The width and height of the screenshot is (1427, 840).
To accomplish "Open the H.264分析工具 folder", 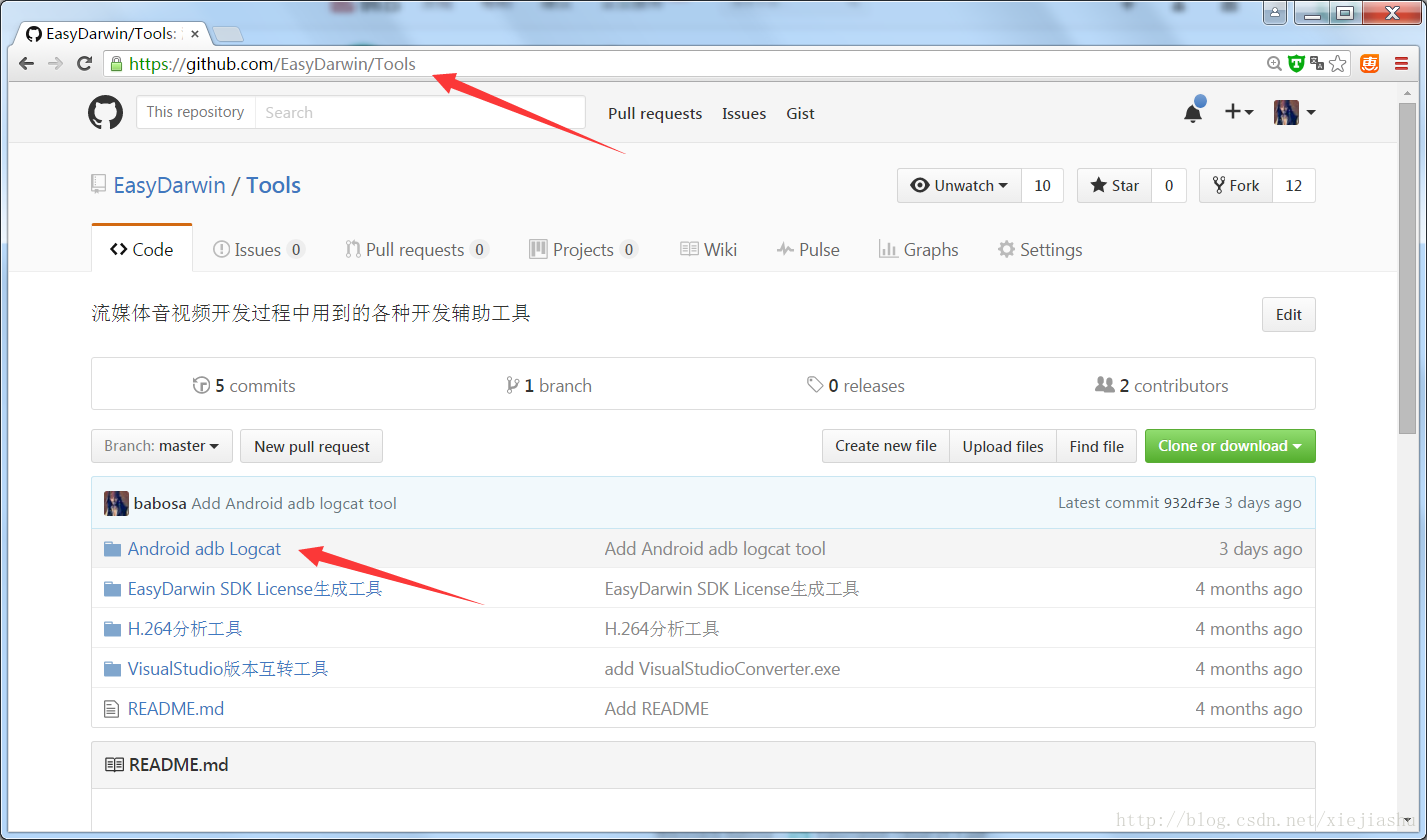I will coord(185,628).
